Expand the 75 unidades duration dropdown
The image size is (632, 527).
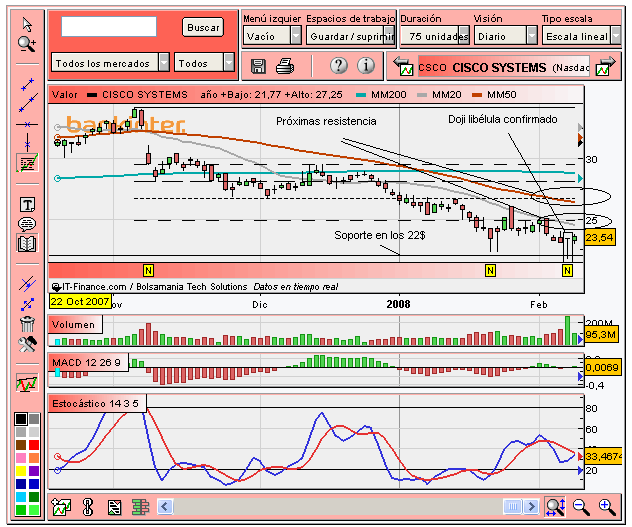tap(434, 36)
